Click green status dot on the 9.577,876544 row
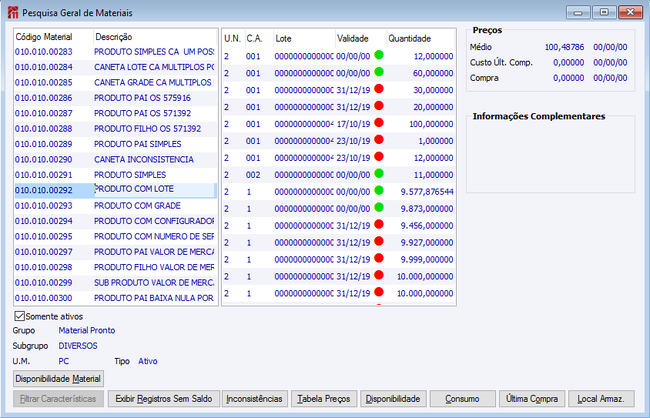The height and width of the screenshot is (418, 650). point(379,190)
